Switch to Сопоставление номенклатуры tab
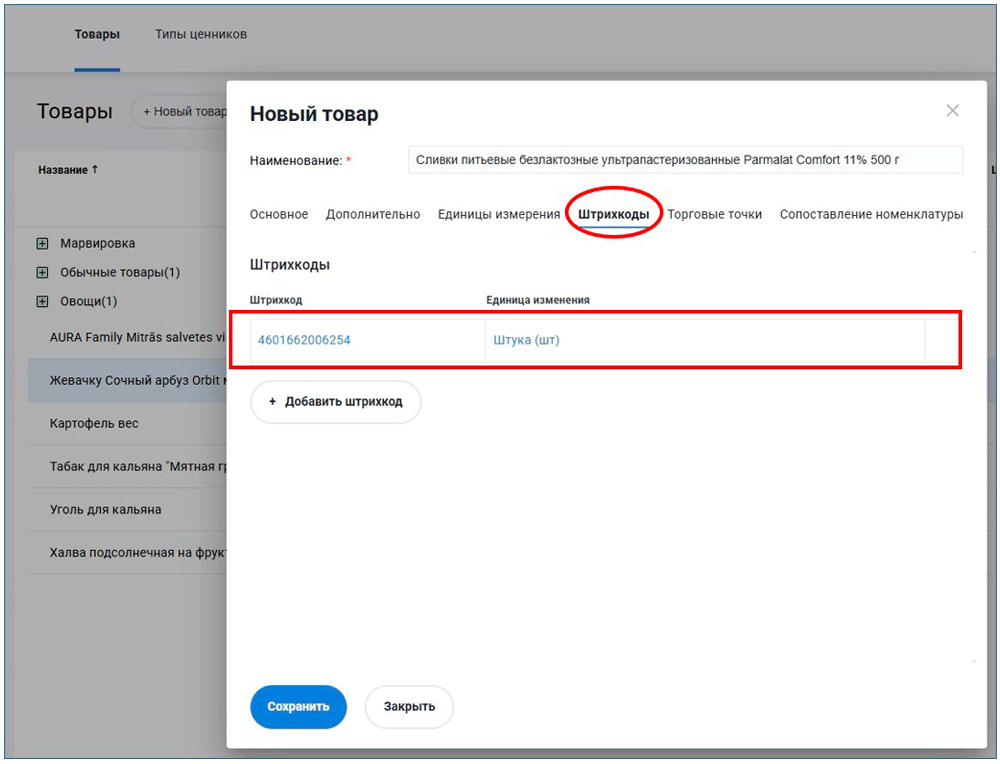This screenshot has height=764, width=1000. coord(871,214)
